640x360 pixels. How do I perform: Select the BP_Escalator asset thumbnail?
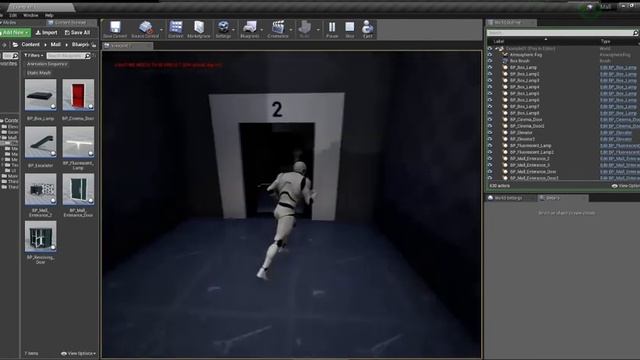click(40, 142)
